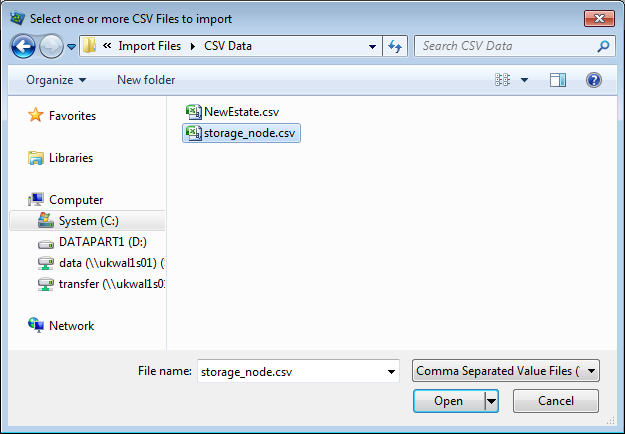Toggle the preview pane icon

click(558, 80)
